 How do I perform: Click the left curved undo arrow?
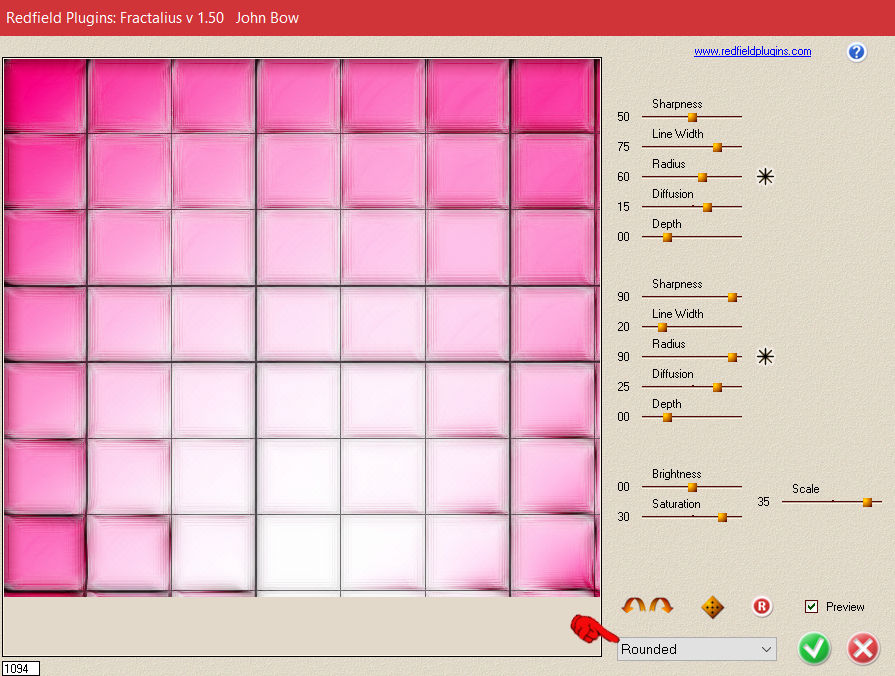click(x=634, y=605)
